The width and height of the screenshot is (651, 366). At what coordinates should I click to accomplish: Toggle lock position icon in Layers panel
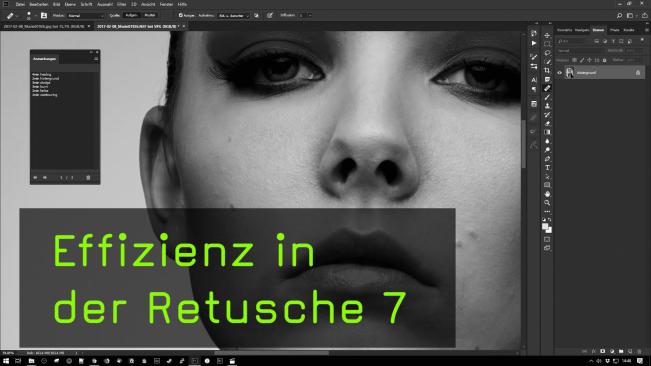[x=589, y=60]
